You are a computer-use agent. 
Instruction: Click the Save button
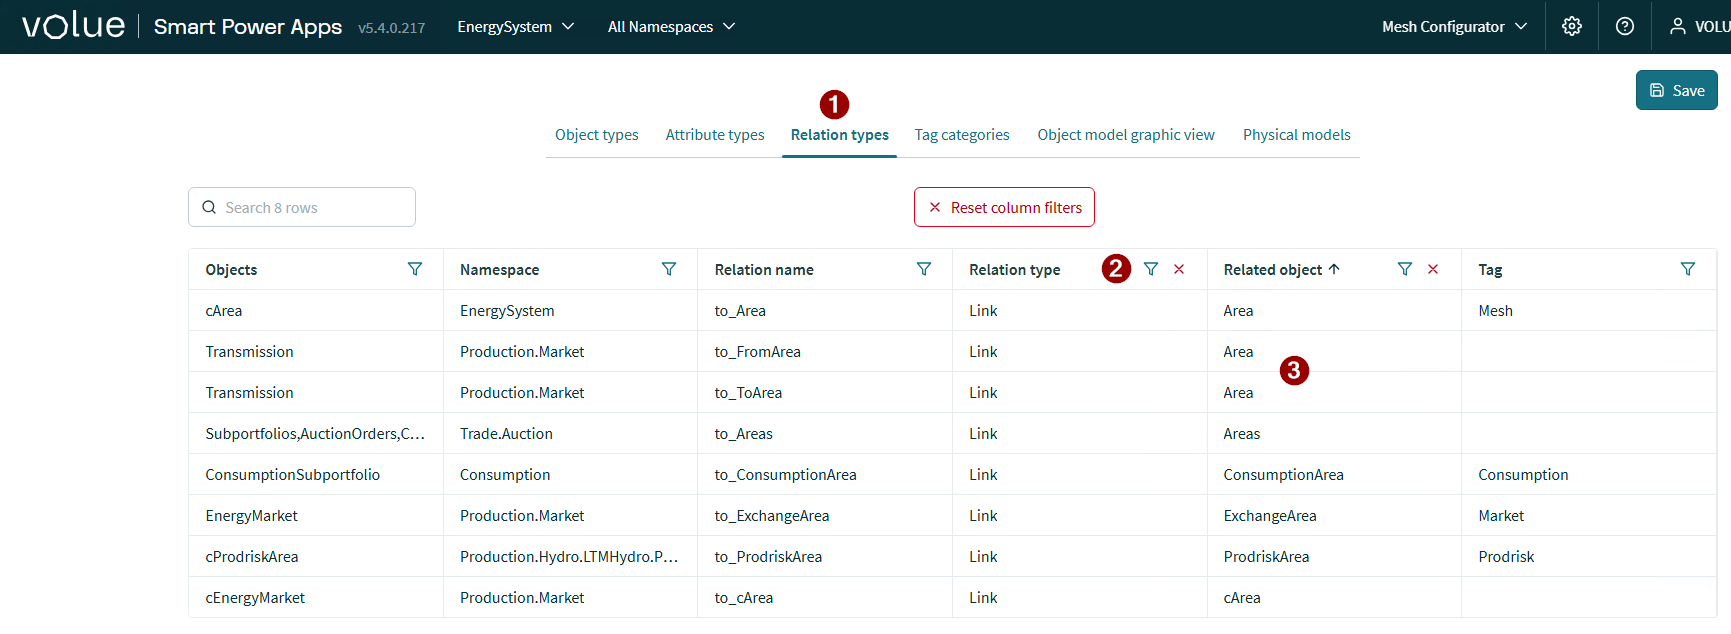[1677, 90]
